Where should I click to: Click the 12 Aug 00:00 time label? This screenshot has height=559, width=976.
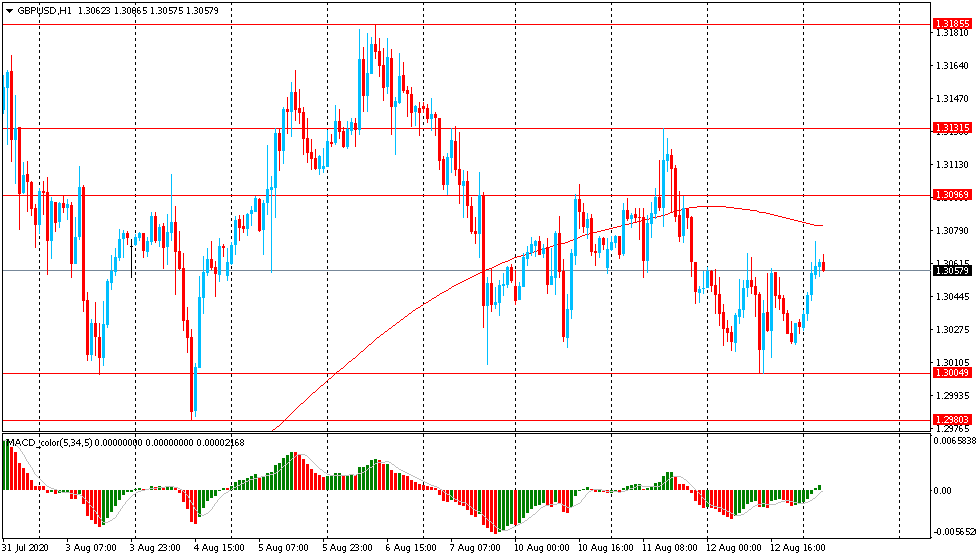point(734,548)
